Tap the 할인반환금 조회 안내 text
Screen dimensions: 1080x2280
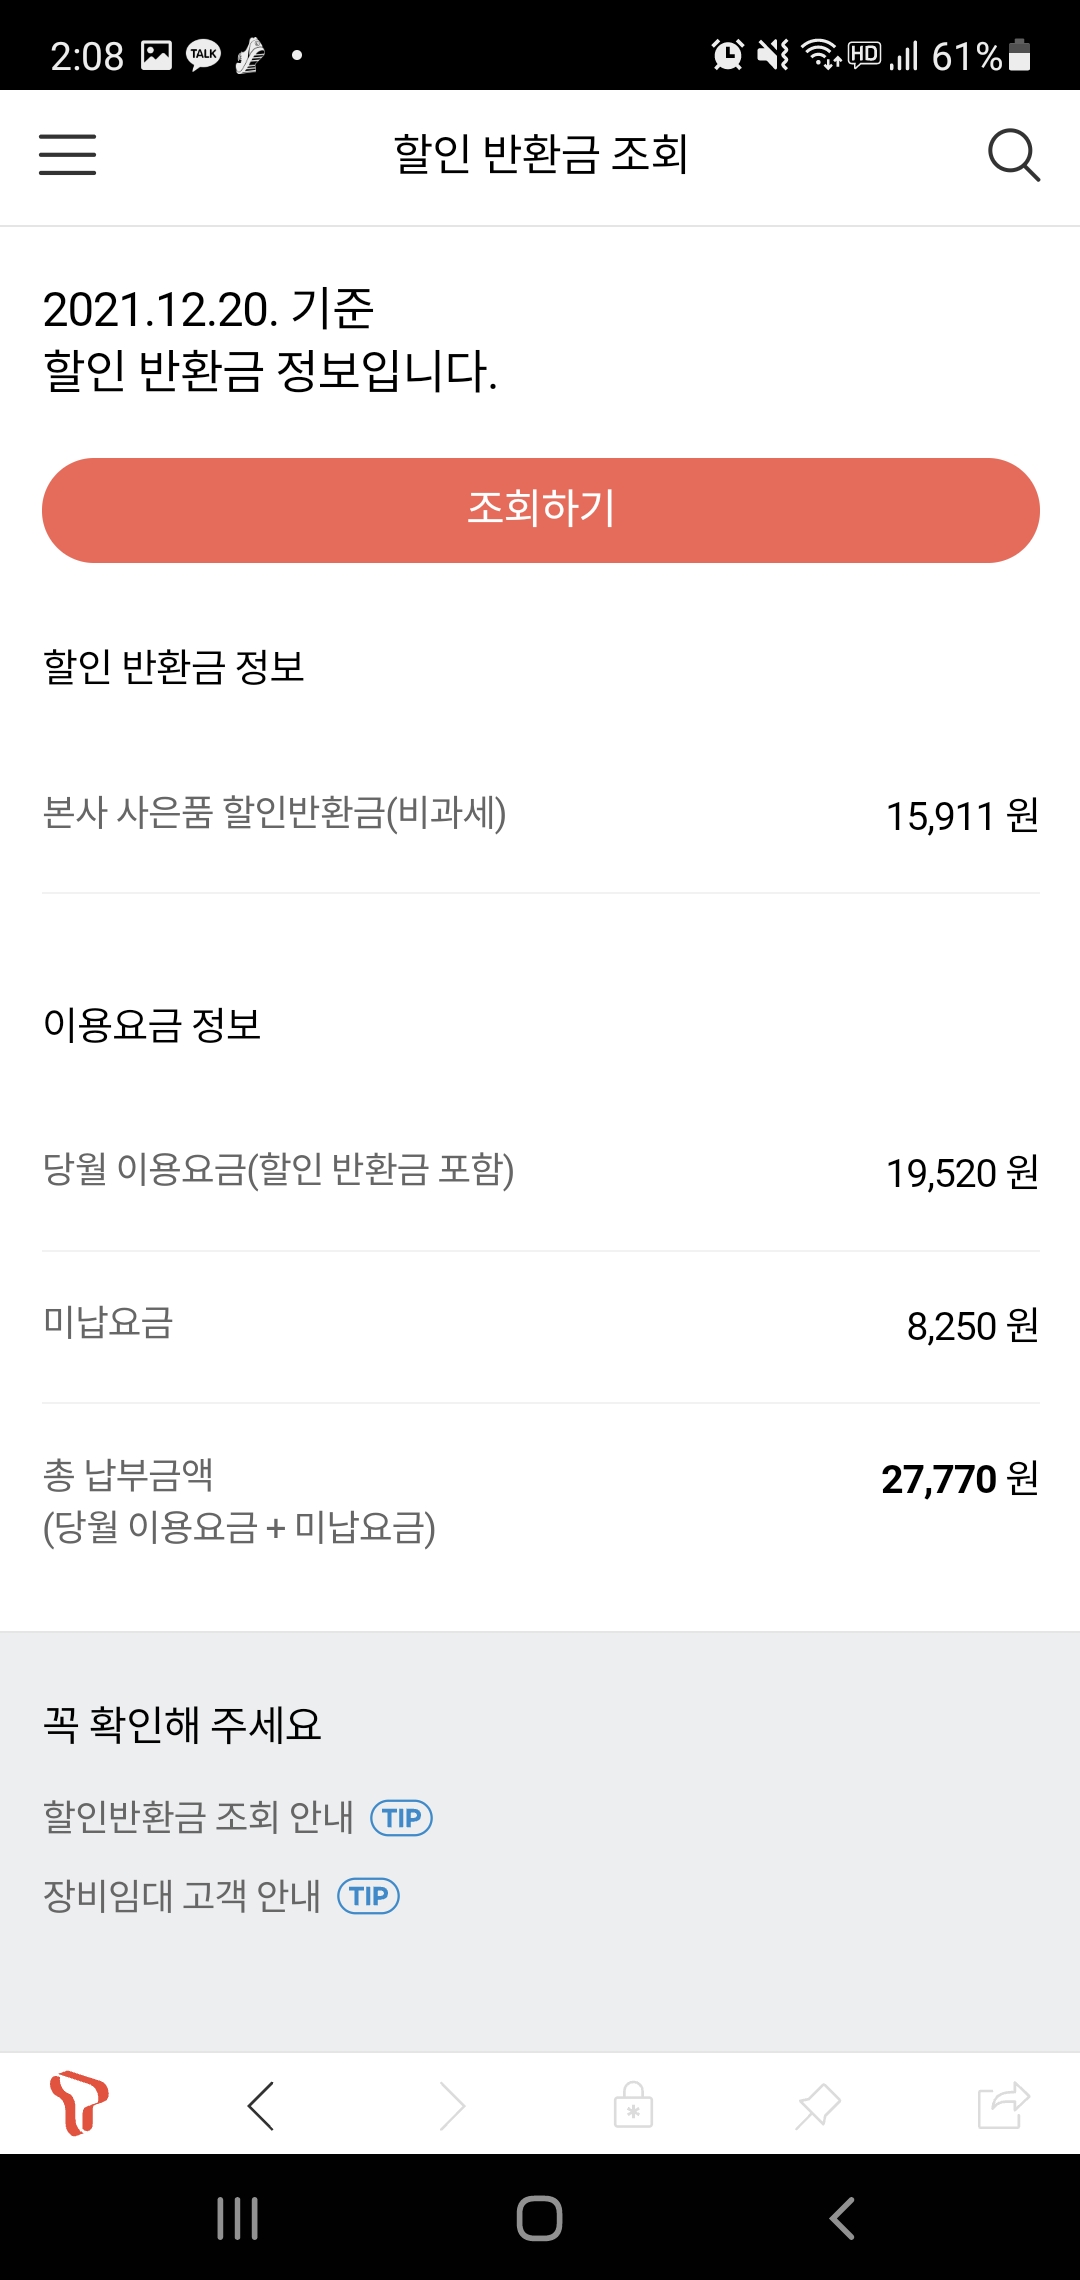198,1817
